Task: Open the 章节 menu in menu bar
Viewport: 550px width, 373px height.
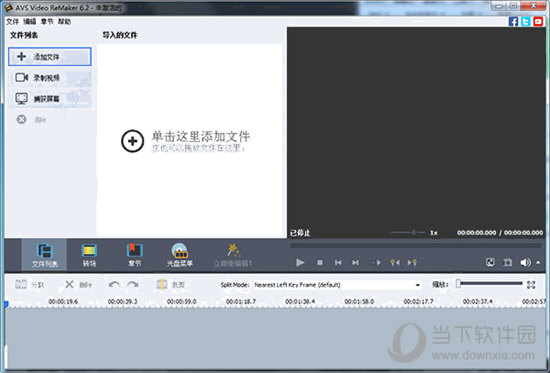Action: pyautogui.click(x=47, y=22)
